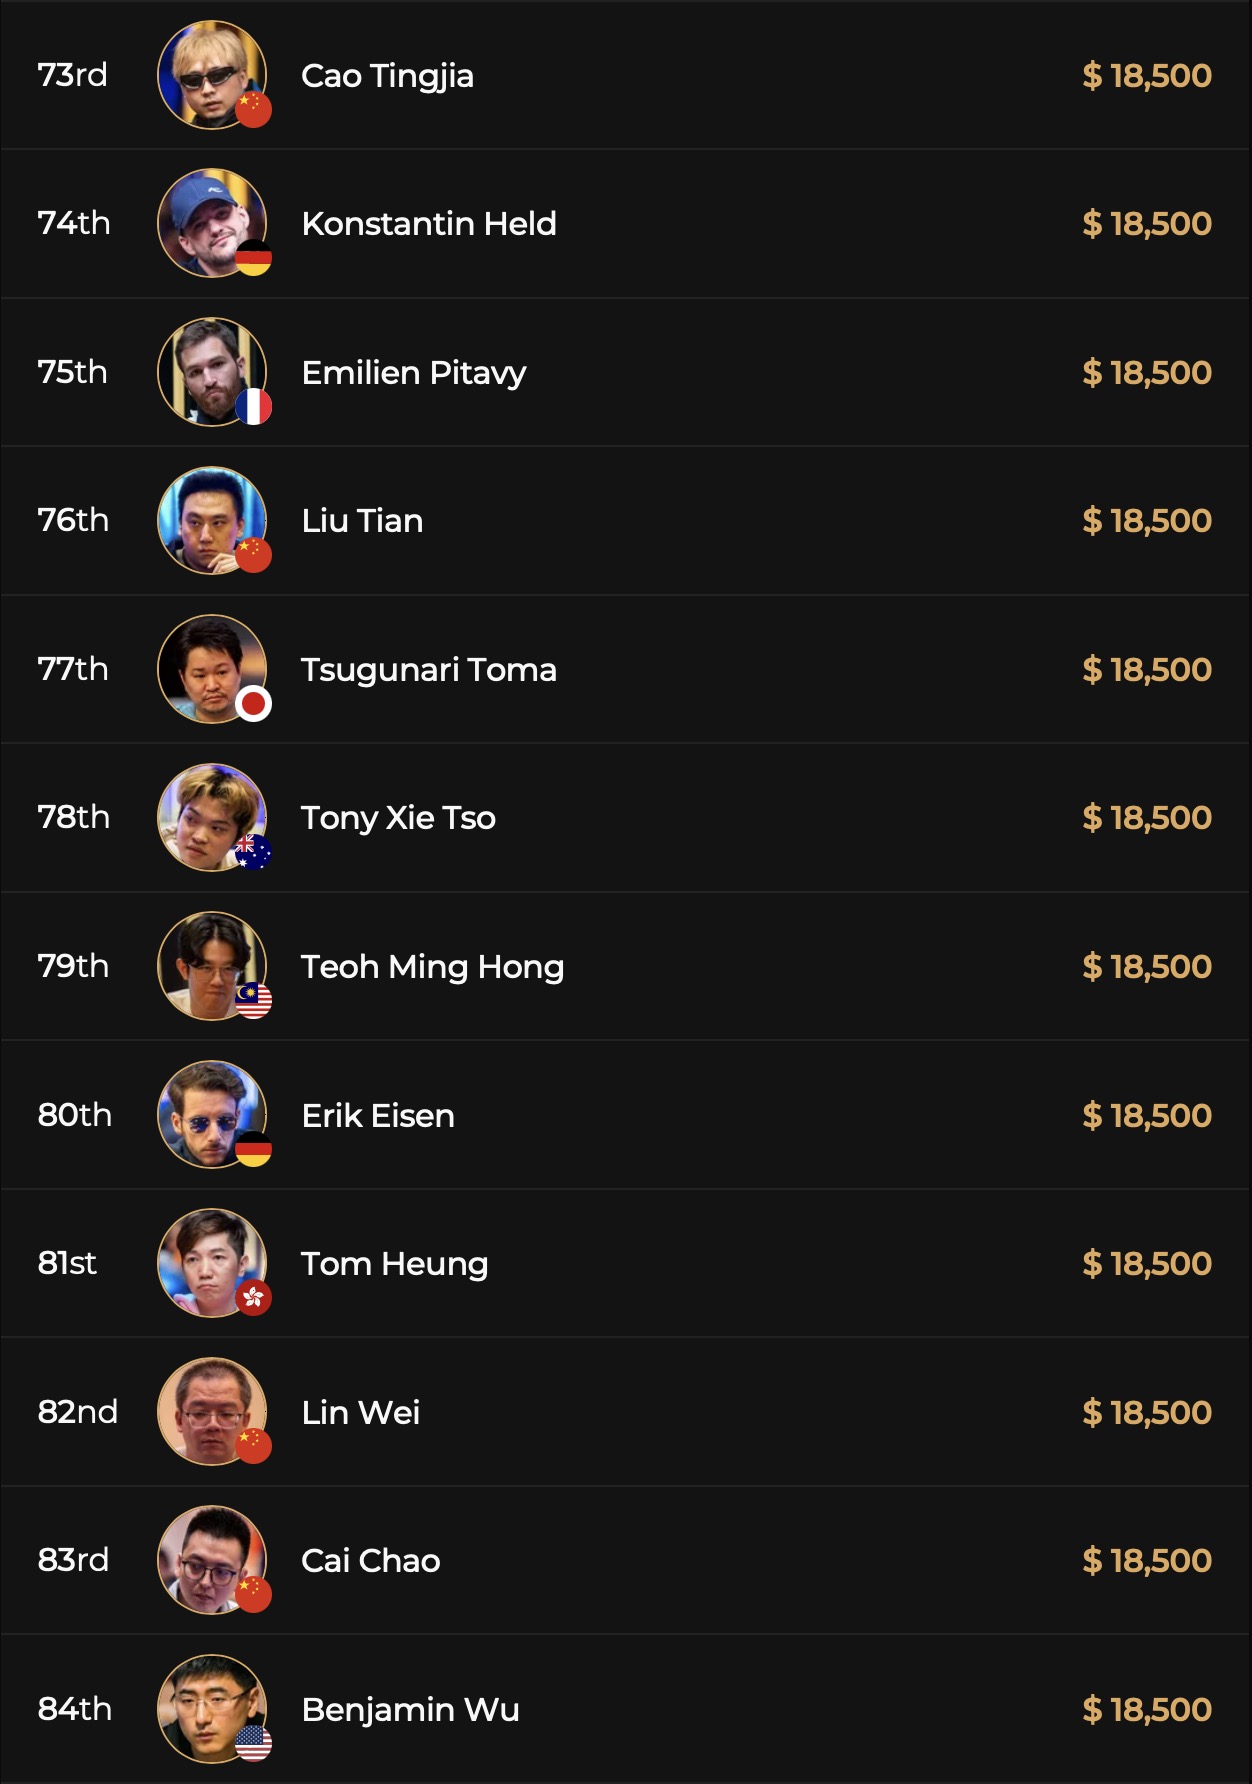This screenshot has width=1252, height=1784.
Task: Click Tony Xie Tso's player name
Action: point(398,818)
